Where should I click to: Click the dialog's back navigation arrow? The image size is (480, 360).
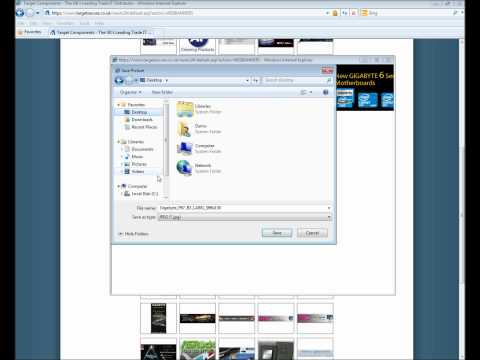point(119,80)
